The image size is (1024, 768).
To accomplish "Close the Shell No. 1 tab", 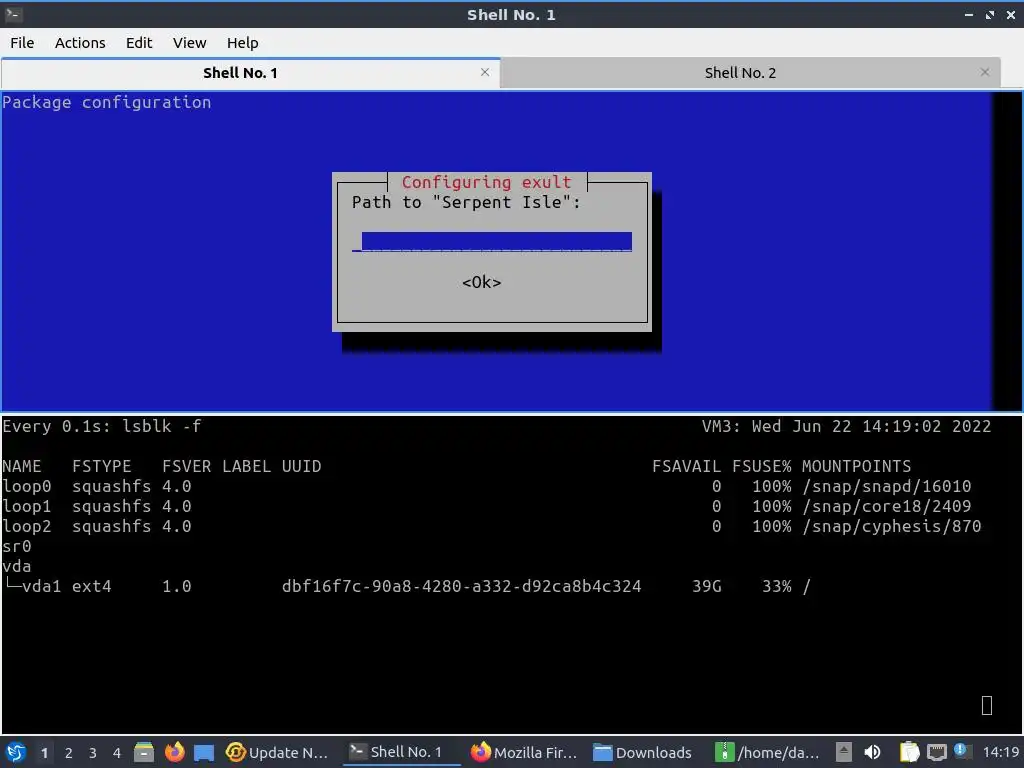I will coord(485,72).
